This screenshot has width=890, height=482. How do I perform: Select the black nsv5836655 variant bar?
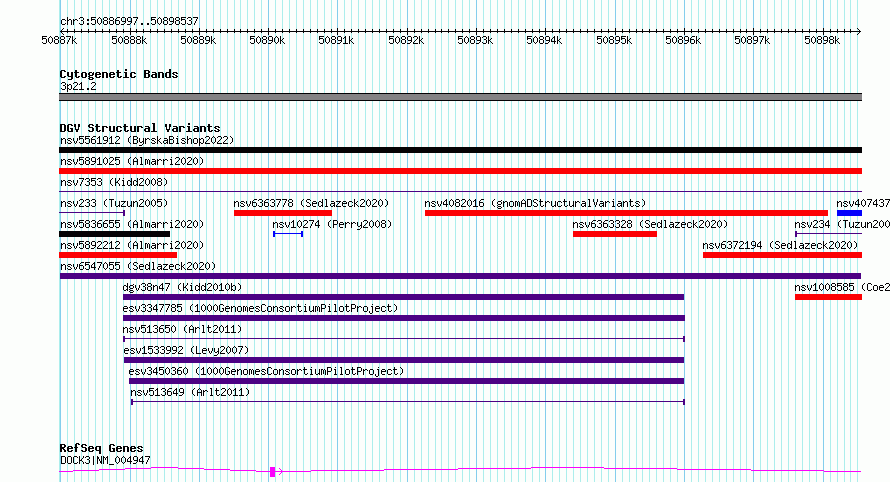click(x=115, y=234)
